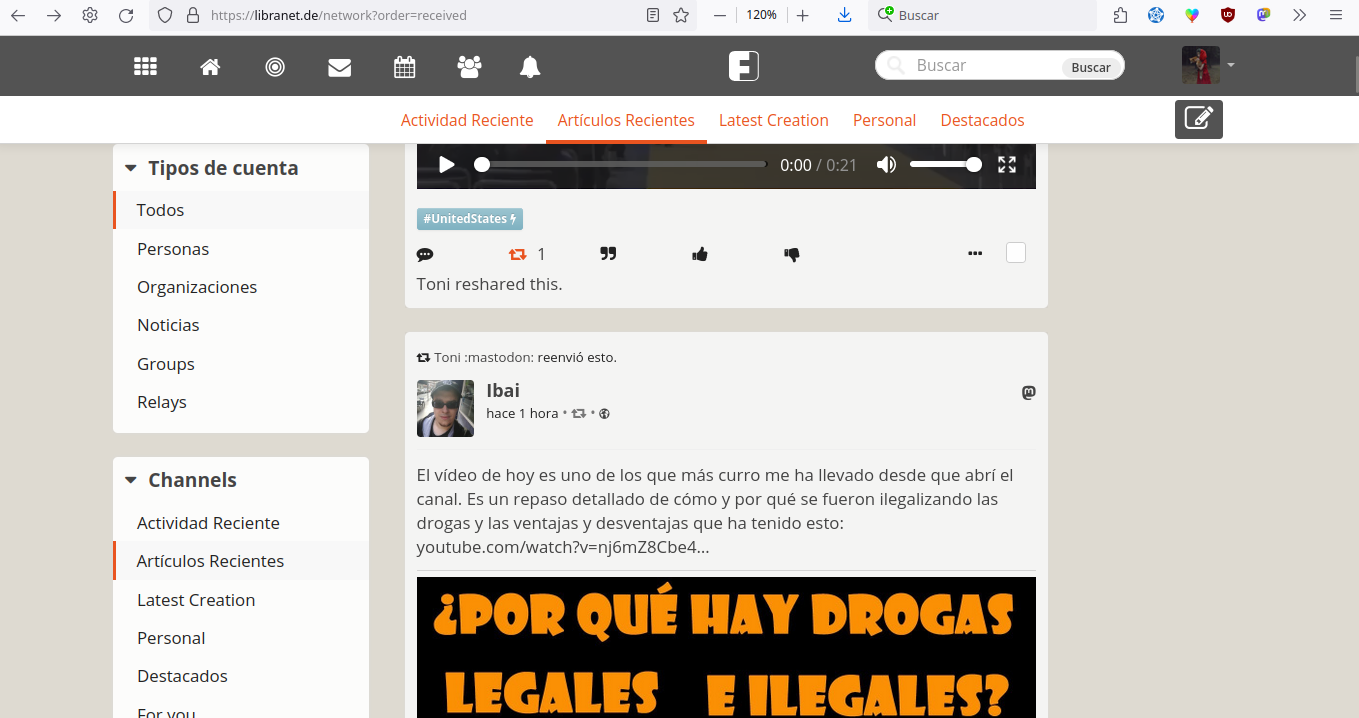Switch to the Latest Creation tab
Image resolution: width=1359 pixels, height=718 pixels.
tap(773, 120)
